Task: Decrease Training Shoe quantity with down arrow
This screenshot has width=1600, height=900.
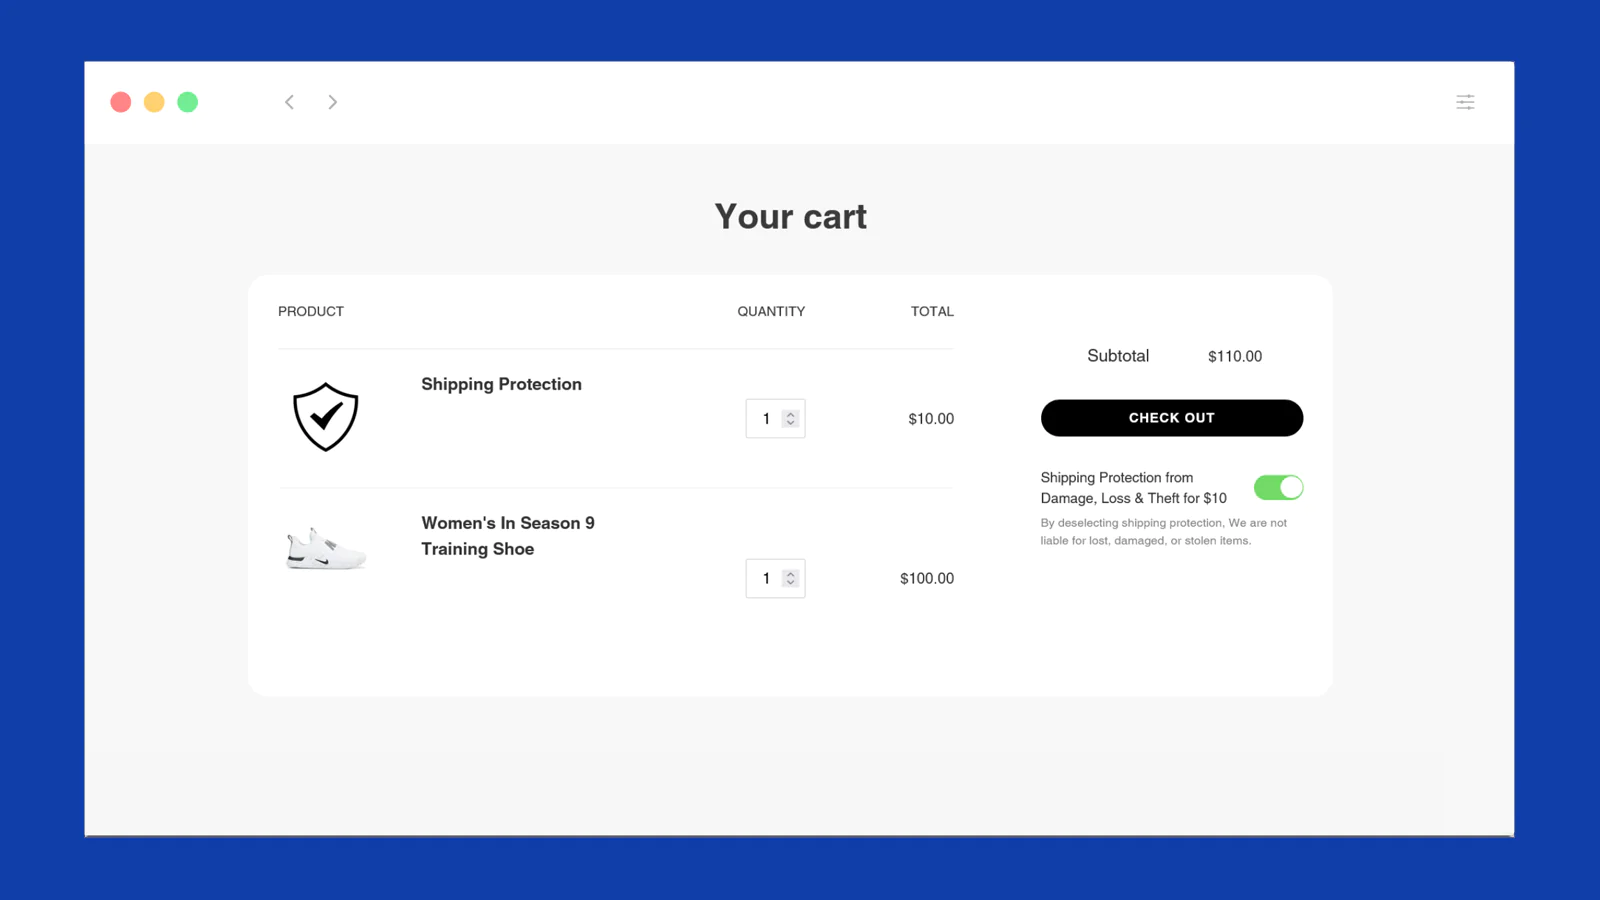Action: coord(790,583)
